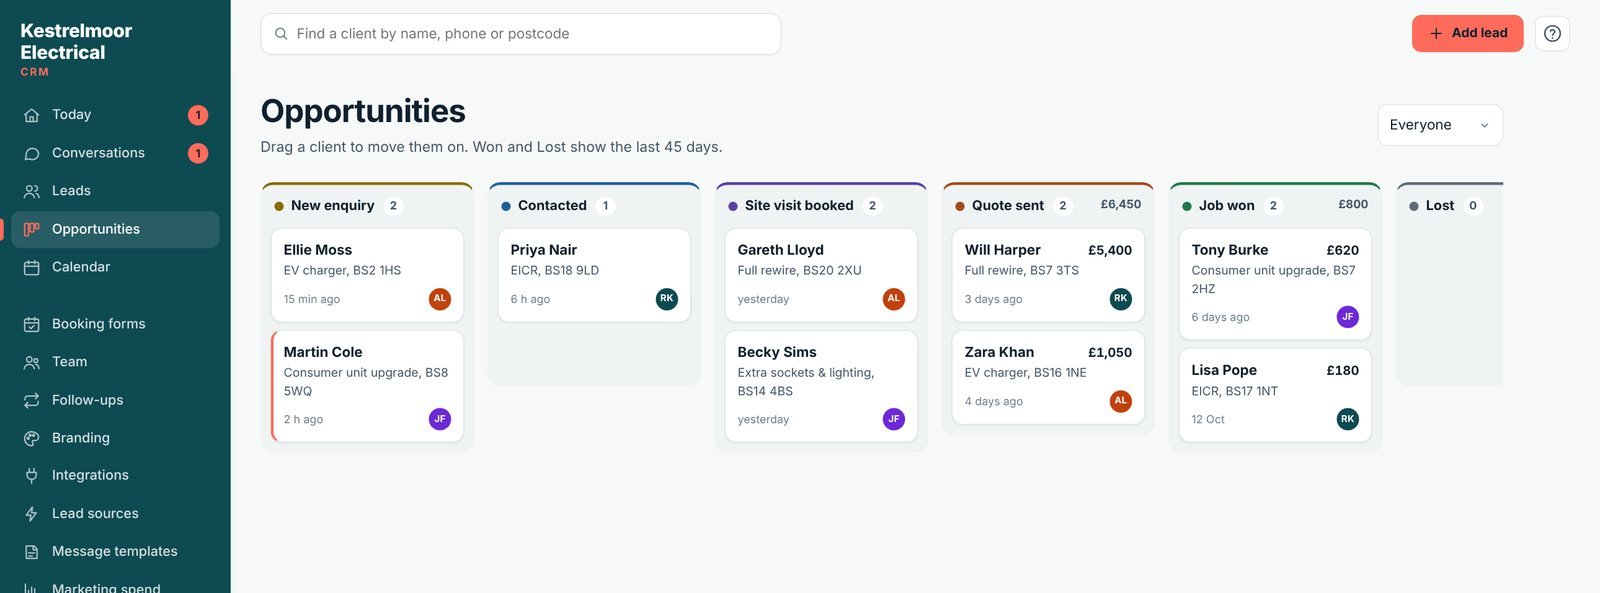The width and height of the screenshot is (1600, 593).
Task: Click the Add lead button
Action: tap(1467, 33)
